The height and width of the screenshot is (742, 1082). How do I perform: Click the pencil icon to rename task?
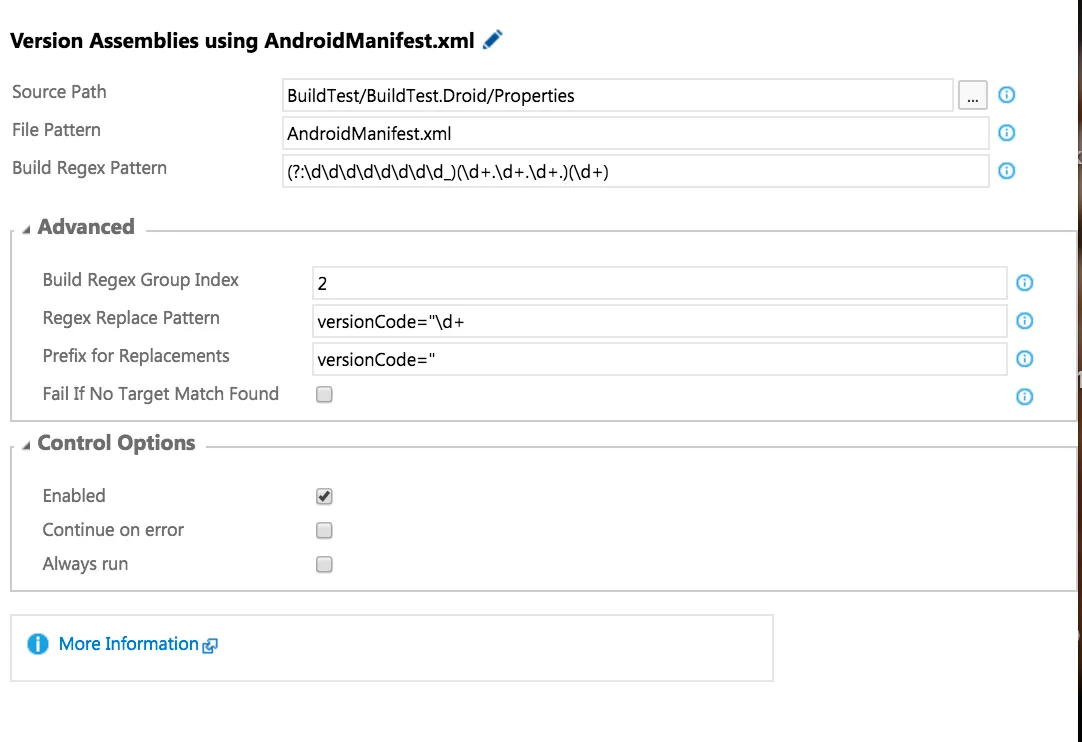coord(492,40)
